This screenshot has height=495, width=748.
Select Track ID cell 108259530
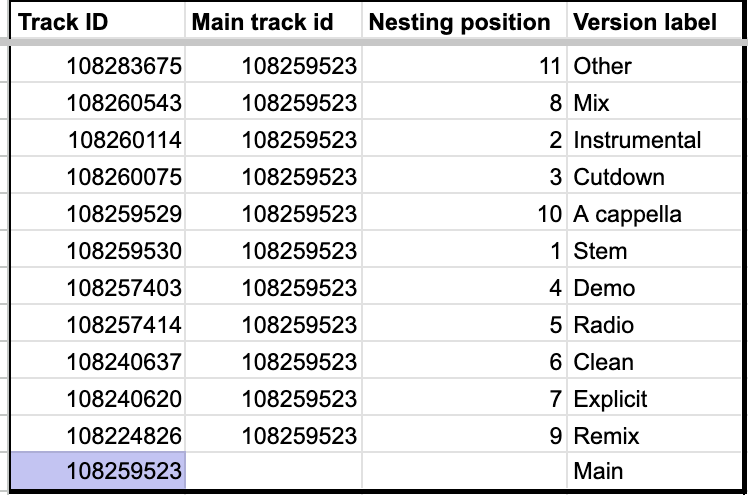tap(98, 251)
